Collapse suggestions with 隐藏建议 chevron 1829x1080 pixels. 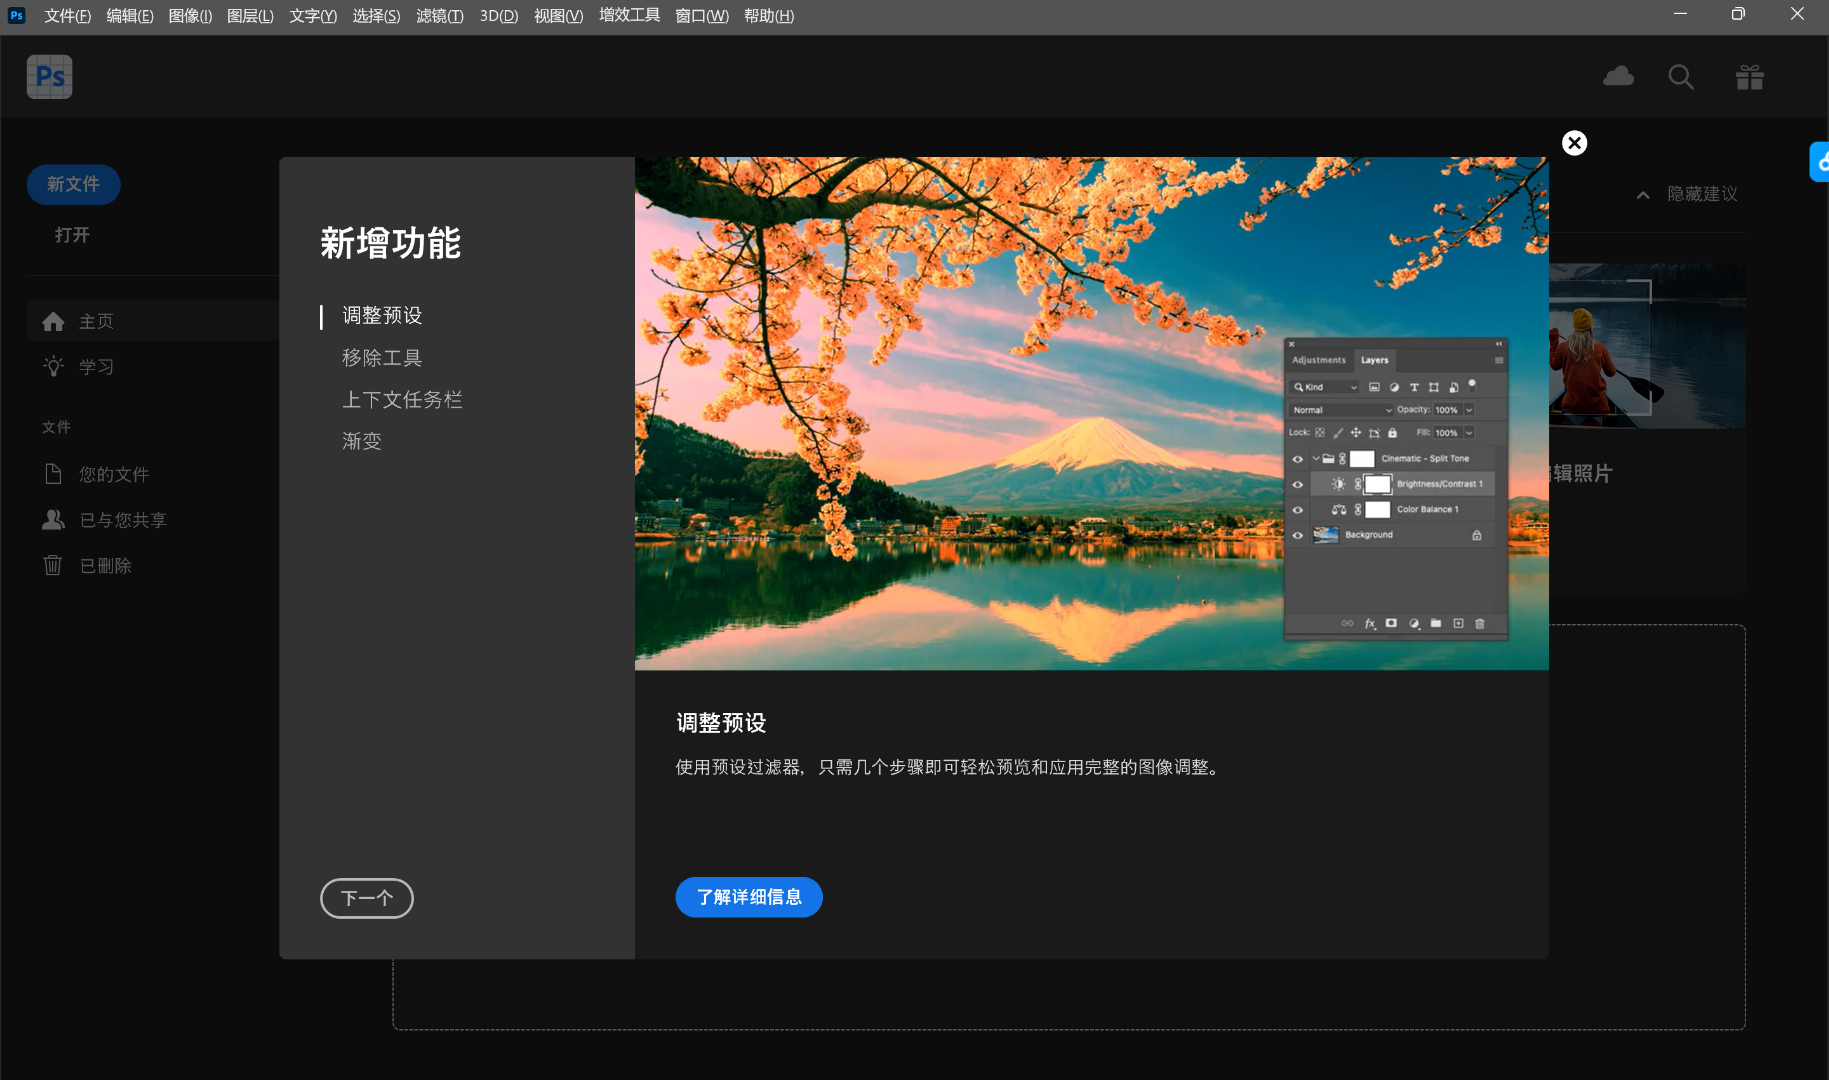tap(1643, 195)
